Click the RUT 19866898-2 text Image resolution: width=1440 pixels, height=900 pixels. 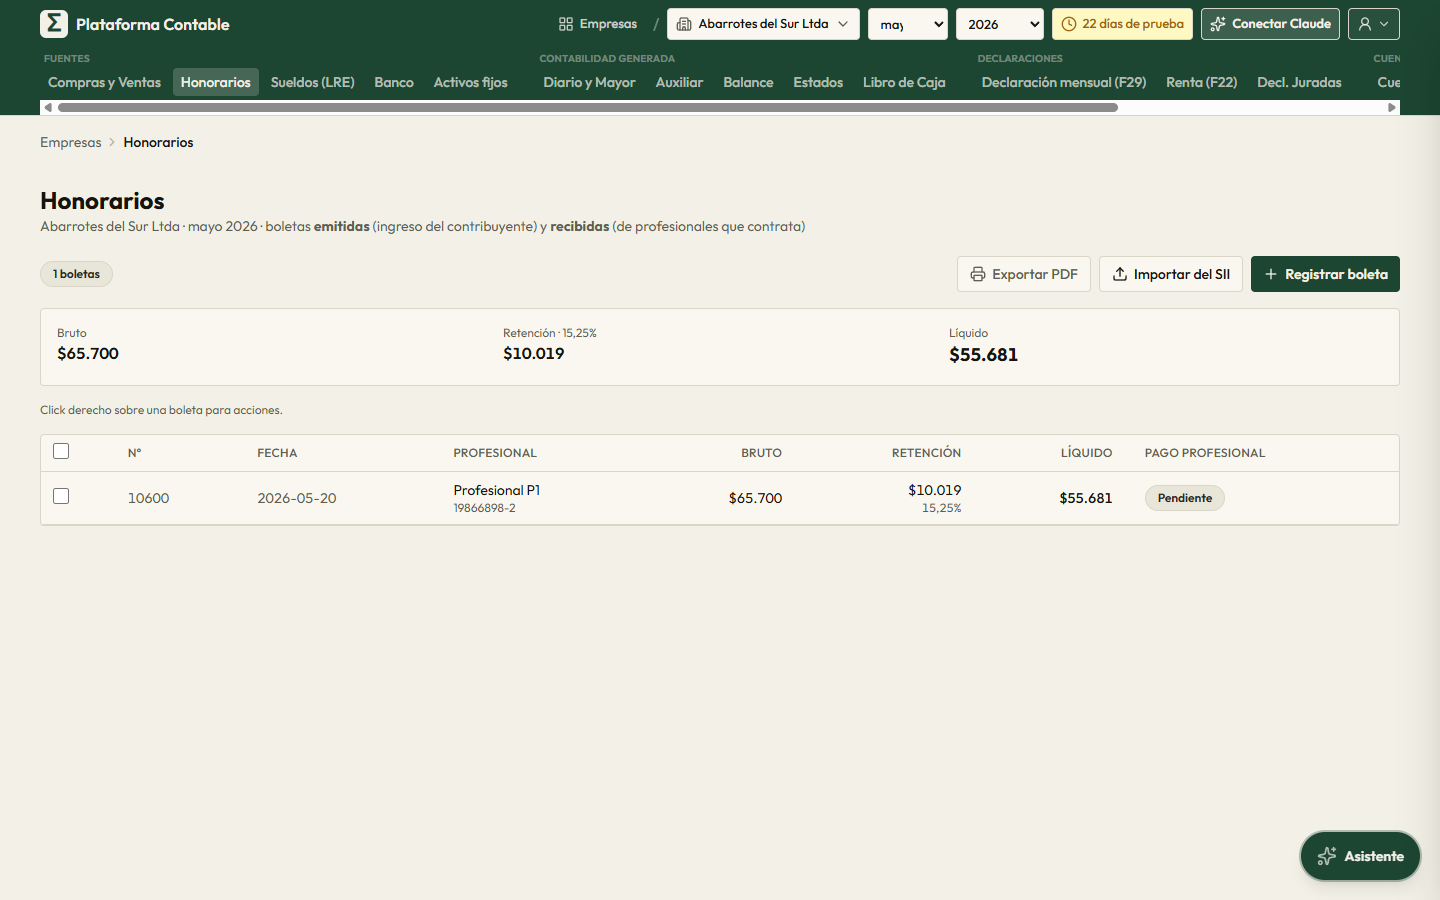485,508
